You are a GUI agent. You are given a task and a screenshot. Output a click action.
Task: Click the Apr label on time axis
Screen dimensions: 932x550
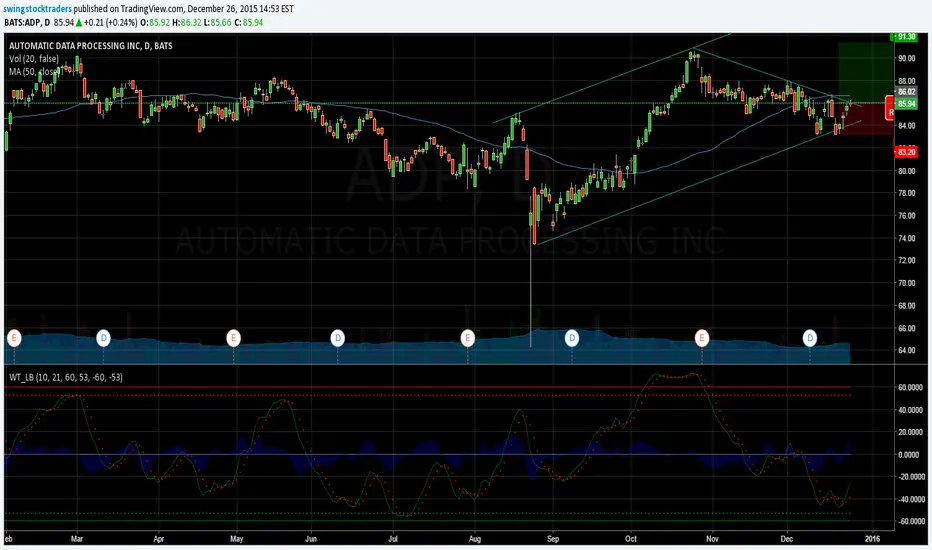(x=159, y=539)
